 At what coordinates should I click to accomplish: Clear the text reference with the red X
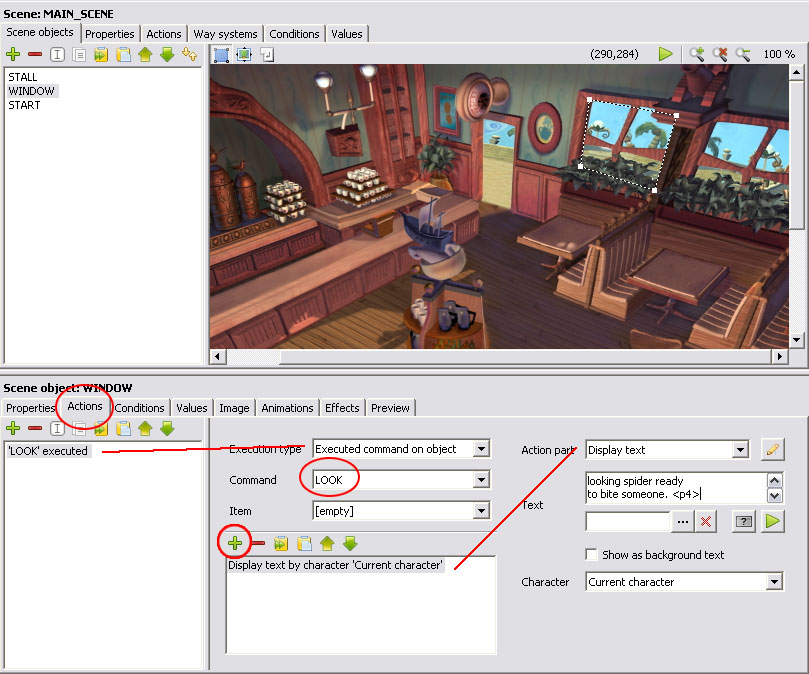[x=706, y=521]
